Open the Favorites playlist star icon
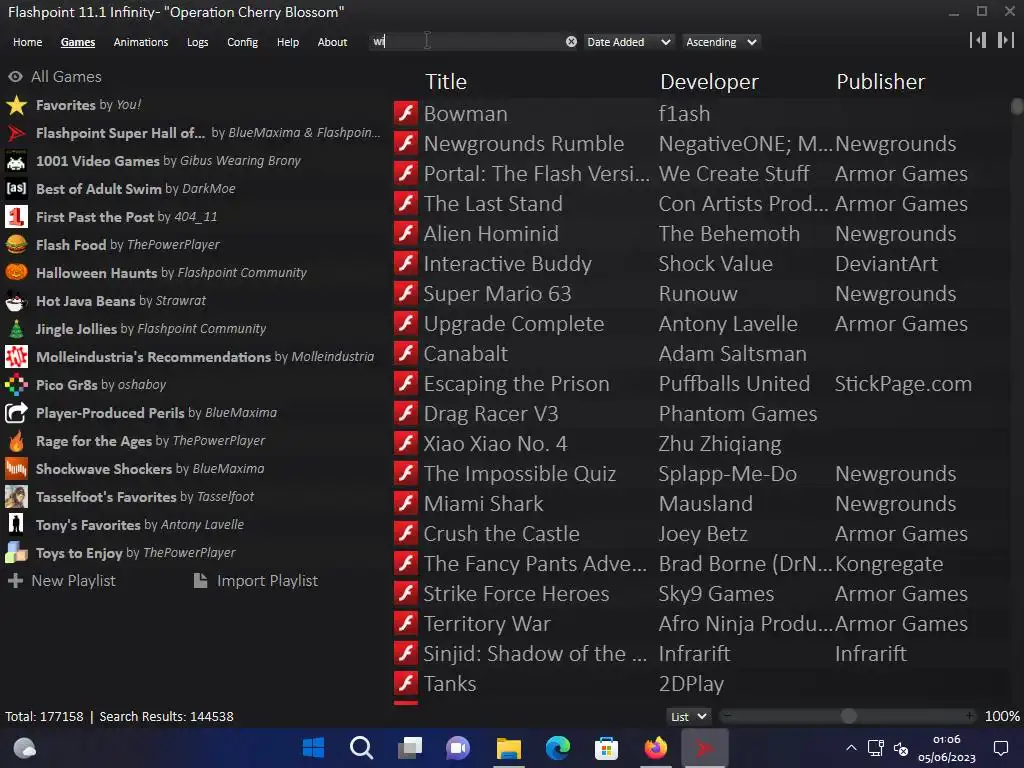The height and width of the screenshot is (768, 1024). point(16,105)
